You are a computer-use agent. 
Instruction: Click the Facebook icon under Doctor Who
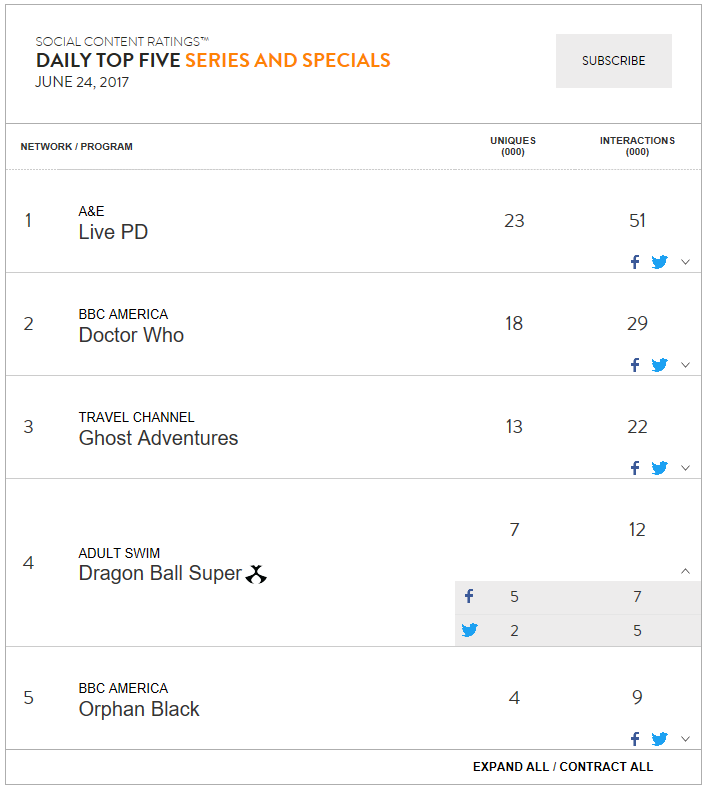[635, 365]
